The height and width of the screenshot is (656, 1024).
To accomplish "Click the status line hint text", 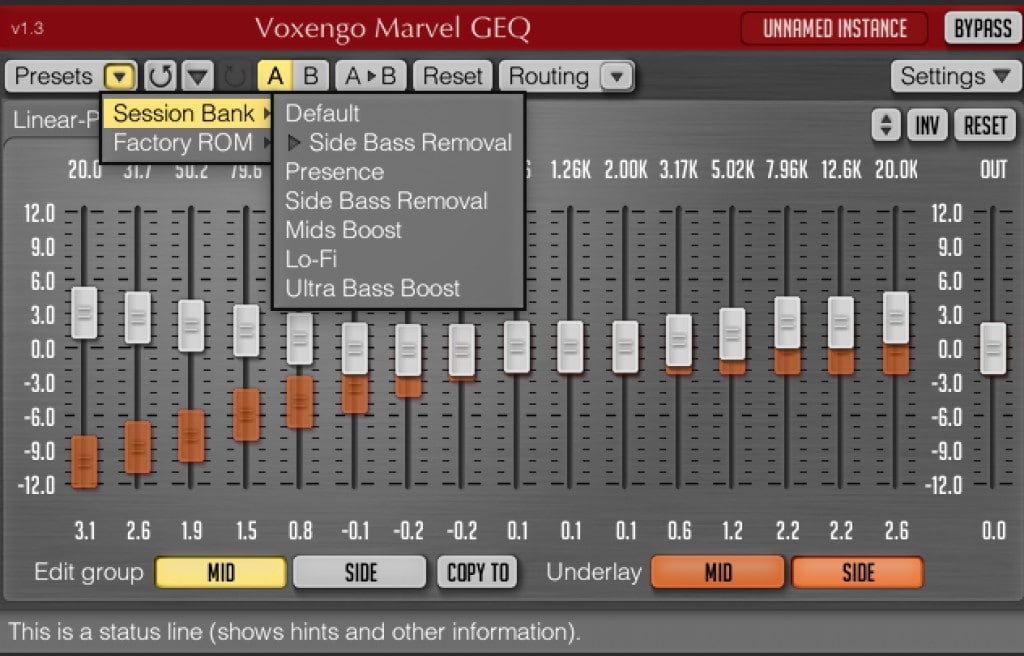I will (x=293, y=632).
